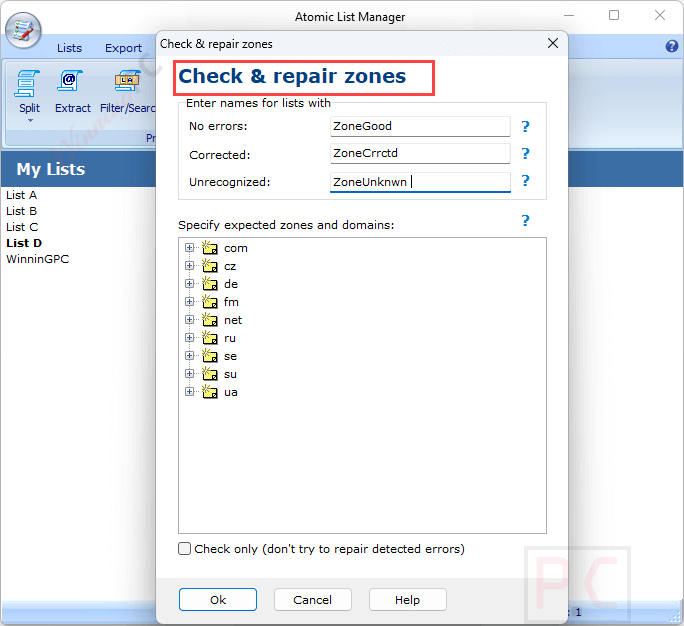This screenshot has width=684, height=626.
Task: Enable the Check only checkbox
Action: pyautogui.click(x=185, y=549)
